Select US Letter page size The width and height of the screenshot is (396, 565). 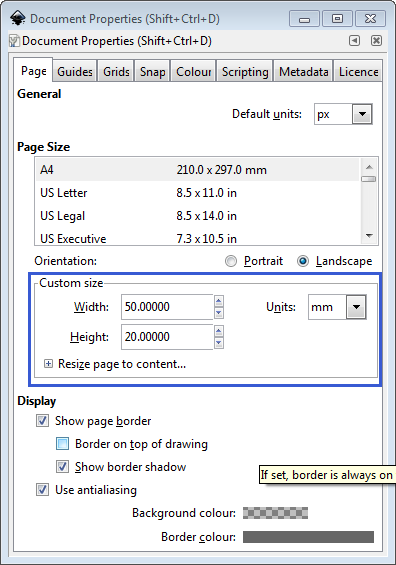[x=198, y=193]
